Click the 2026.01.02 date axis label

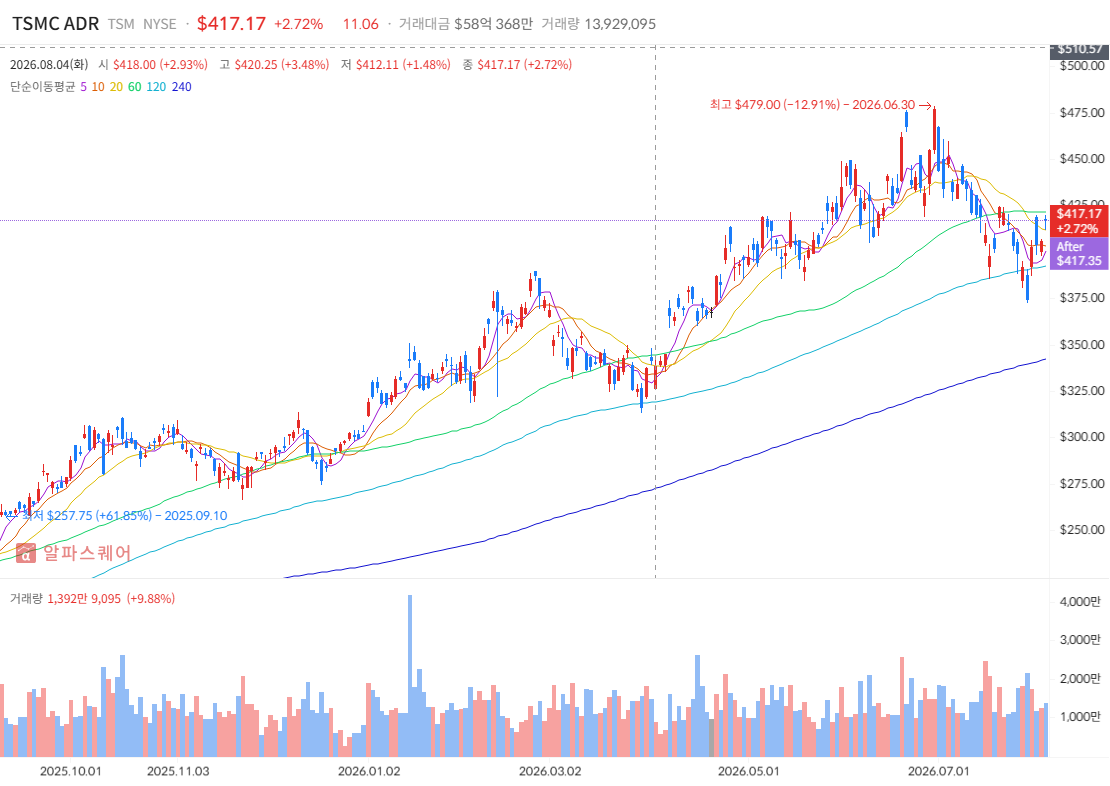point(369,770)
